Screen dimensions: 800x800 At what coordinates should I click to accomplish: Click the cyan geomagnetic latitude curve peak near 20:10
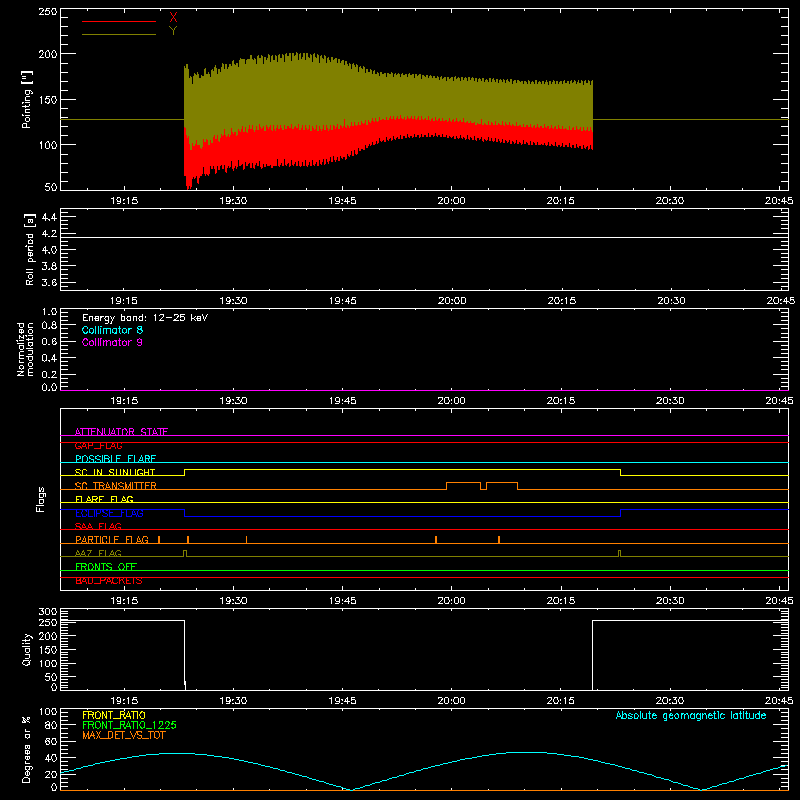click(526, 753)
